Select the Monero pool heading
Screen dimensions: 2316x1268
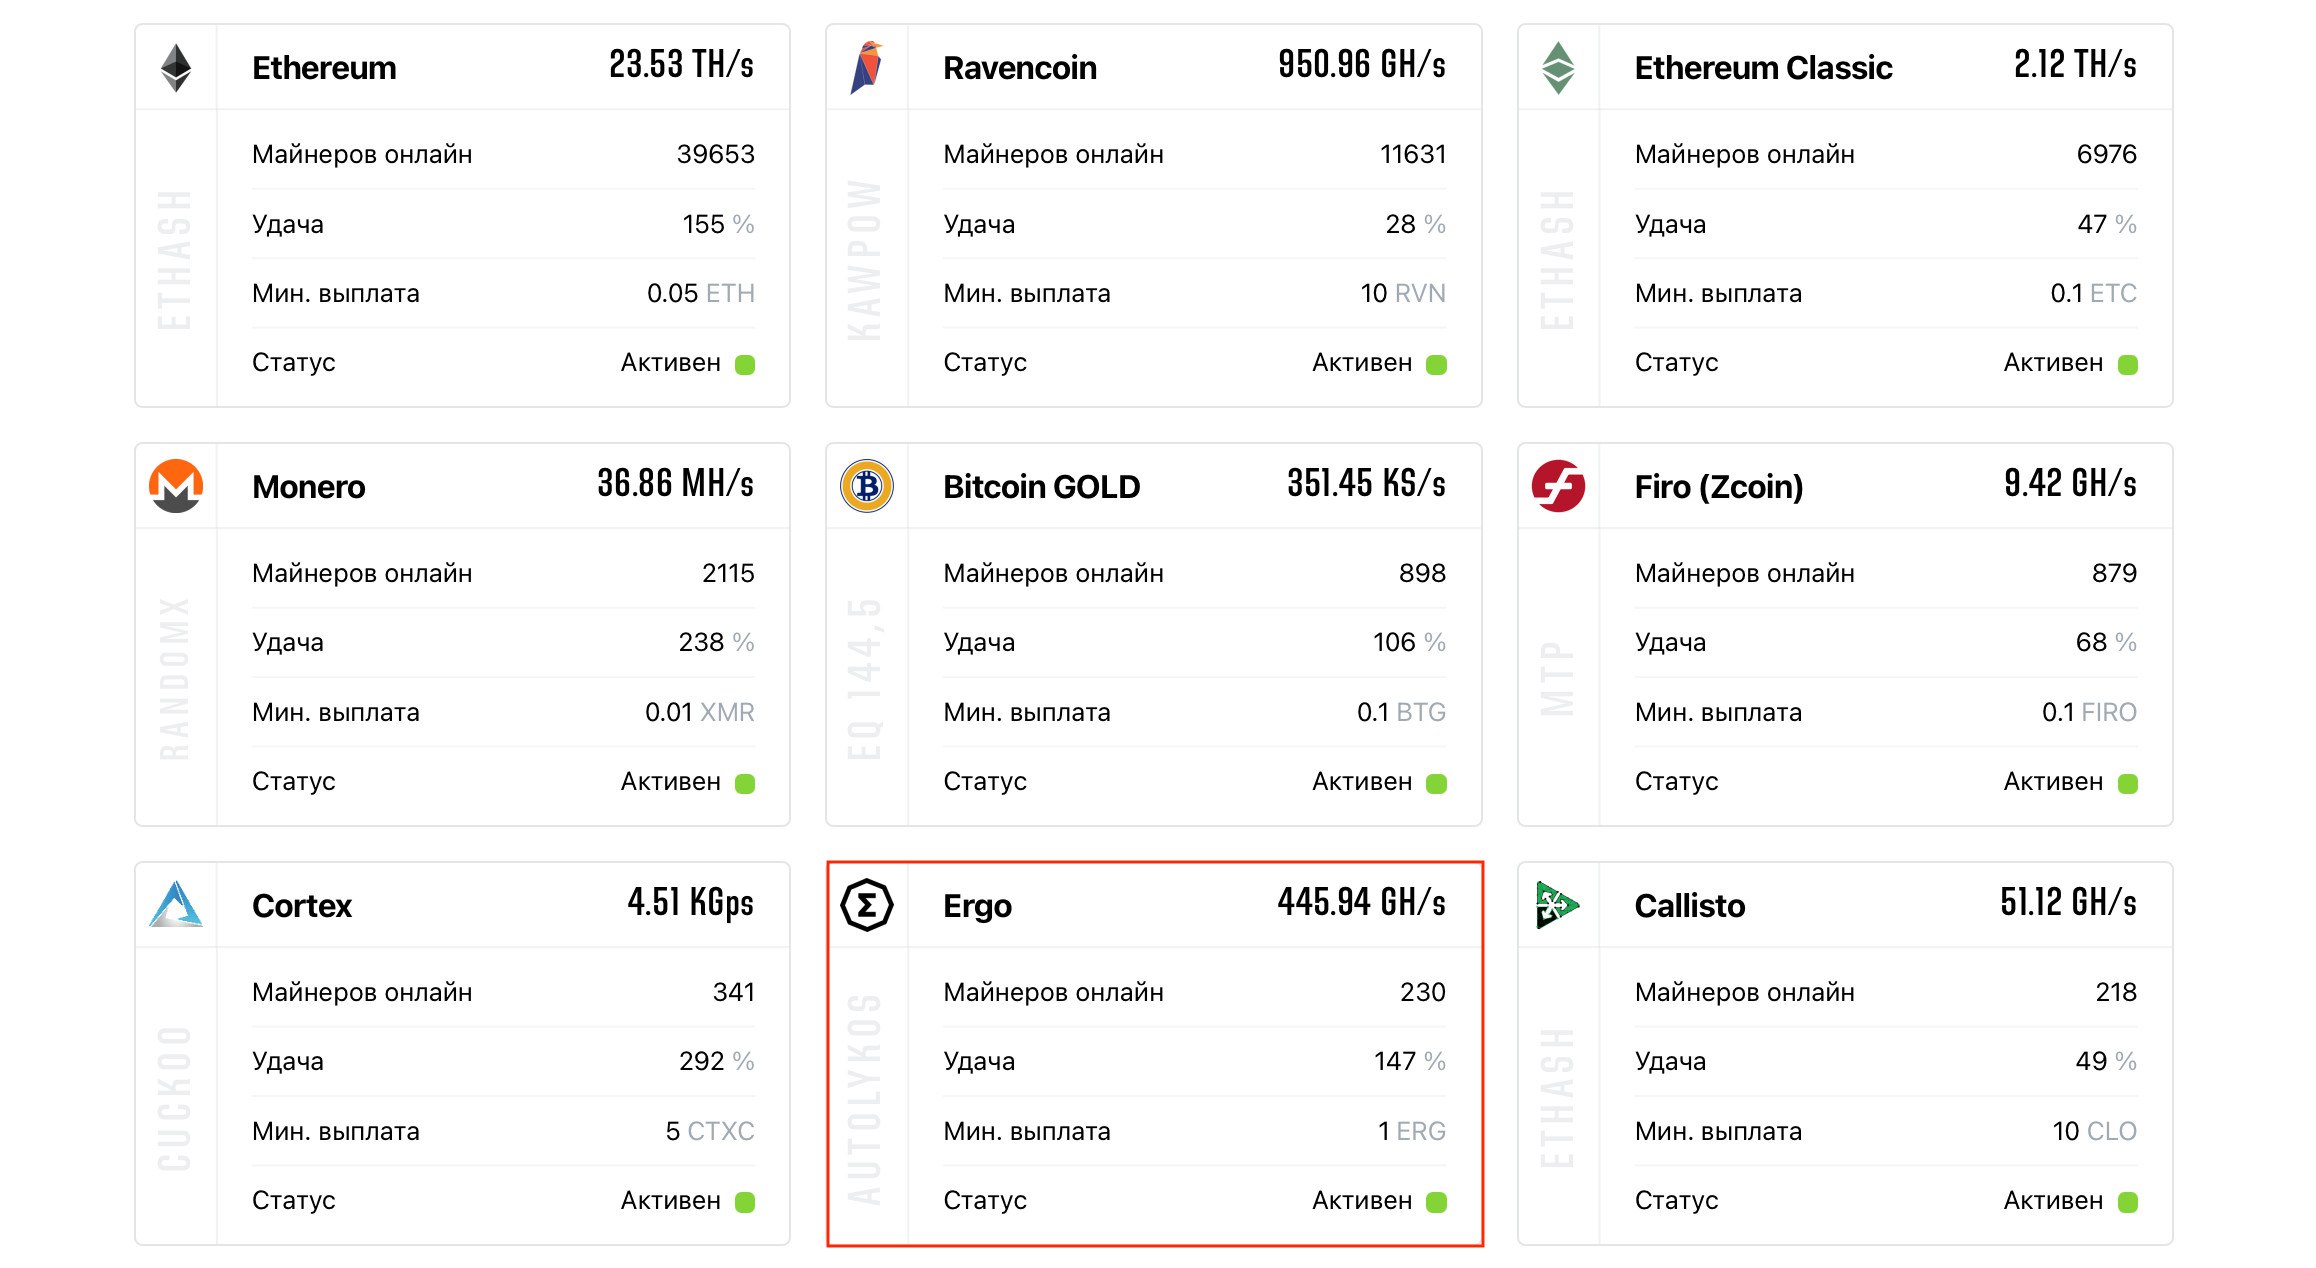[x=309, y=487]
